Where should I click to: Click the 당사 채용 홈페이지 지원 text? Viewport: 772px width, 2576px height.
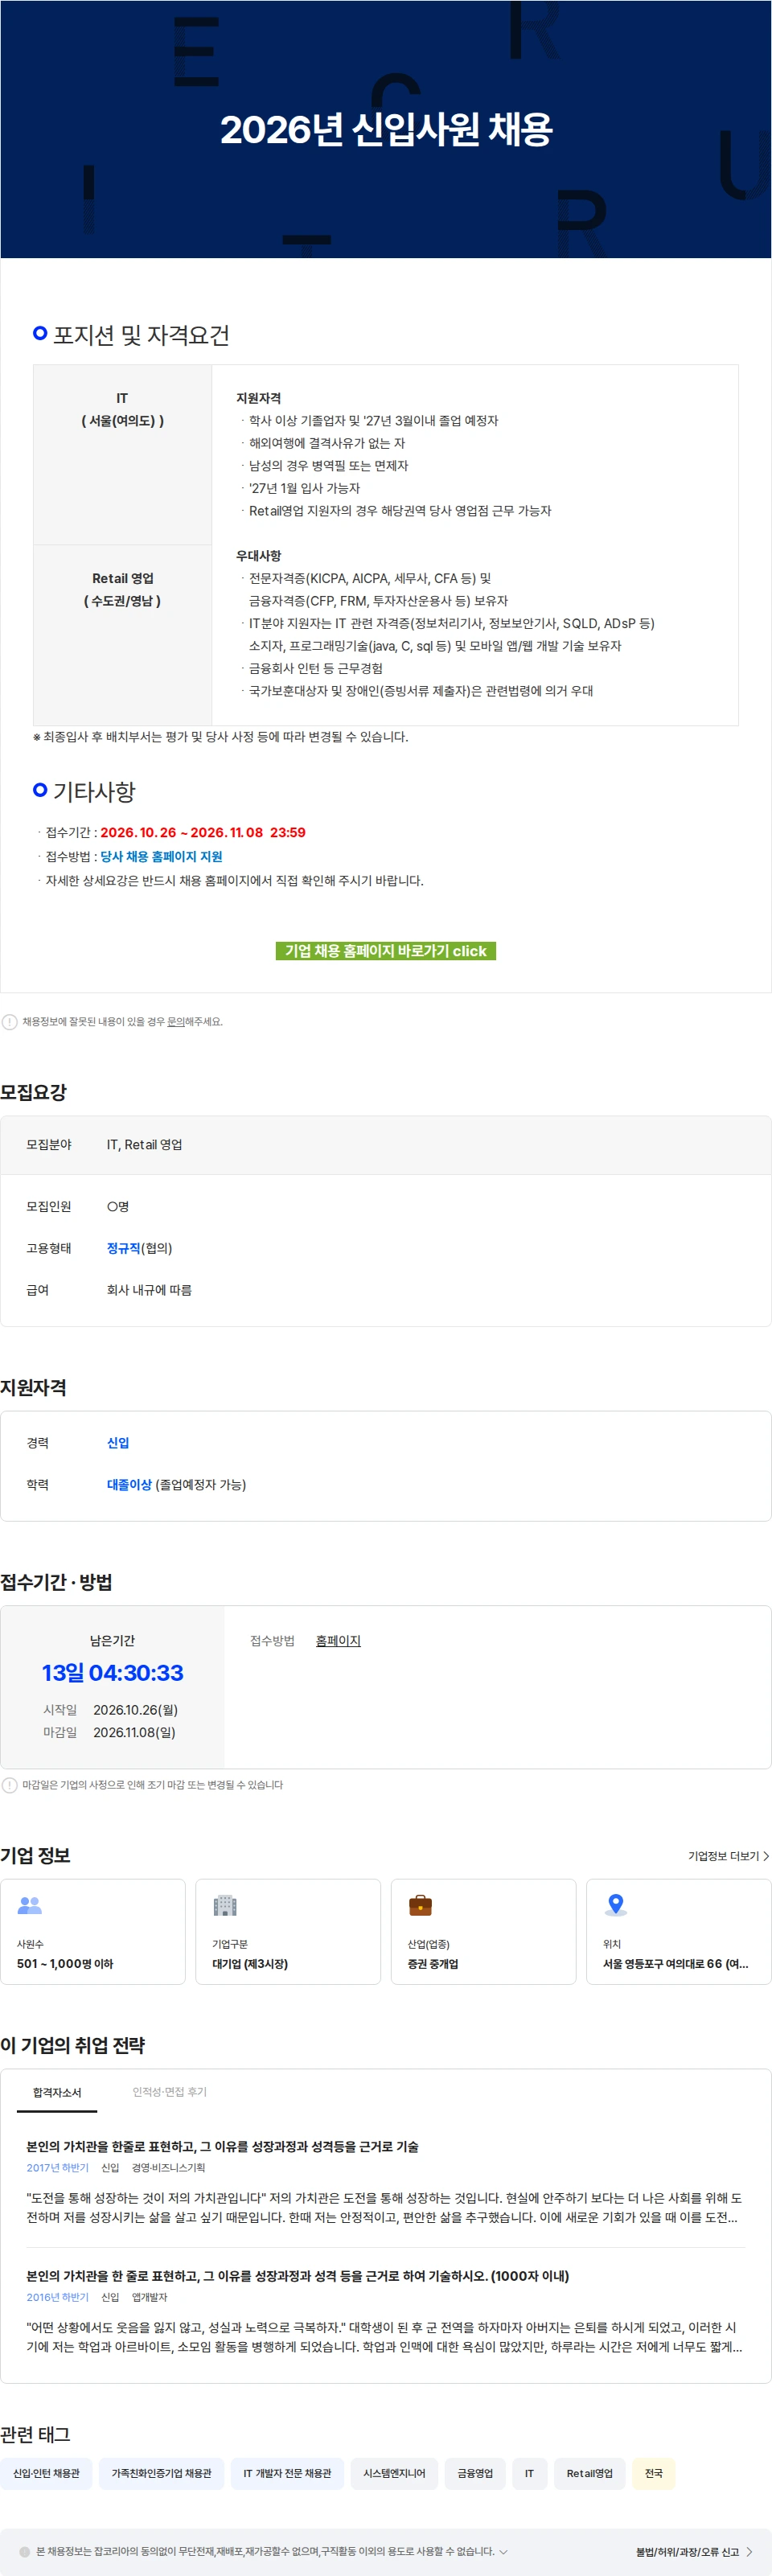point(161,856)
